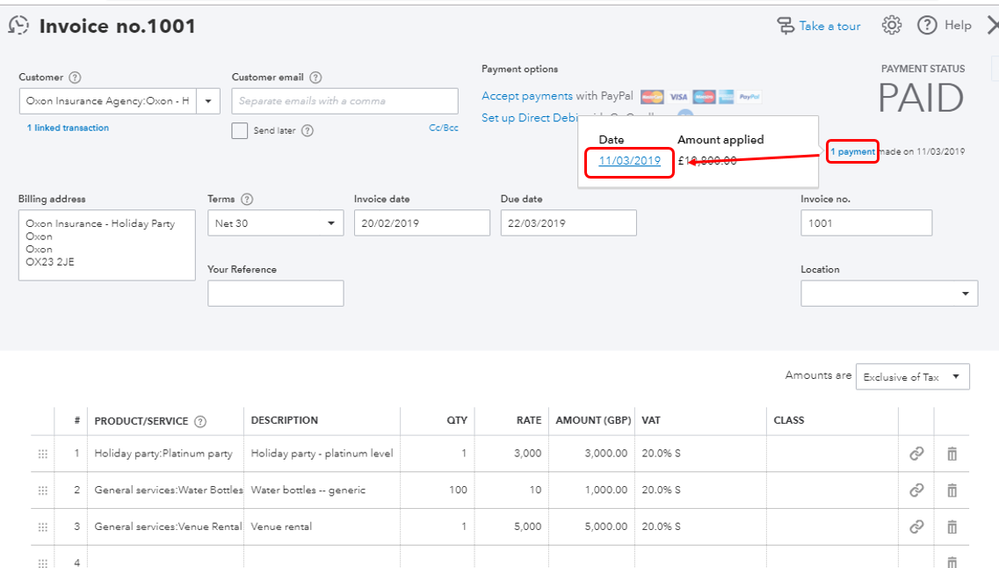999x568 pixels.
Task: Open the Location dropdown
Action: pyautogui.click(x=889, y=294)
